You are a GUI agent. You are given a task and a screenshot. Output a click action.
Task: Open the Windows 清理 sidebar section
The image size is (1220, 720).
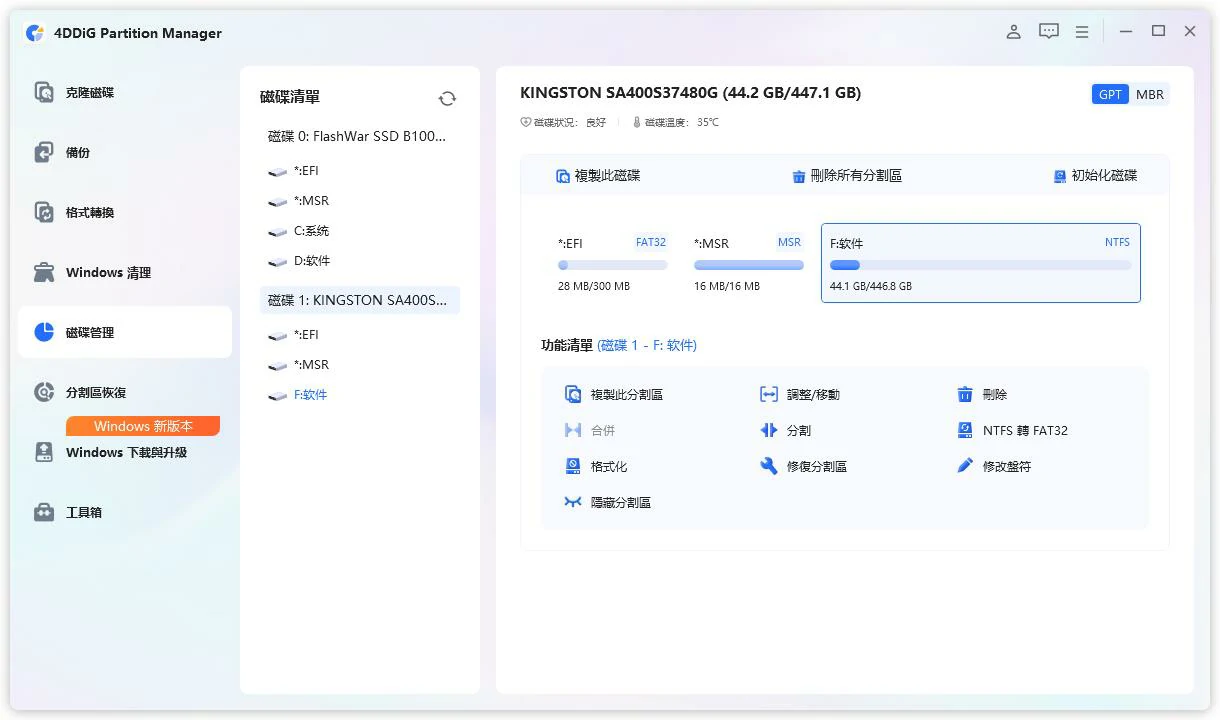125,272
